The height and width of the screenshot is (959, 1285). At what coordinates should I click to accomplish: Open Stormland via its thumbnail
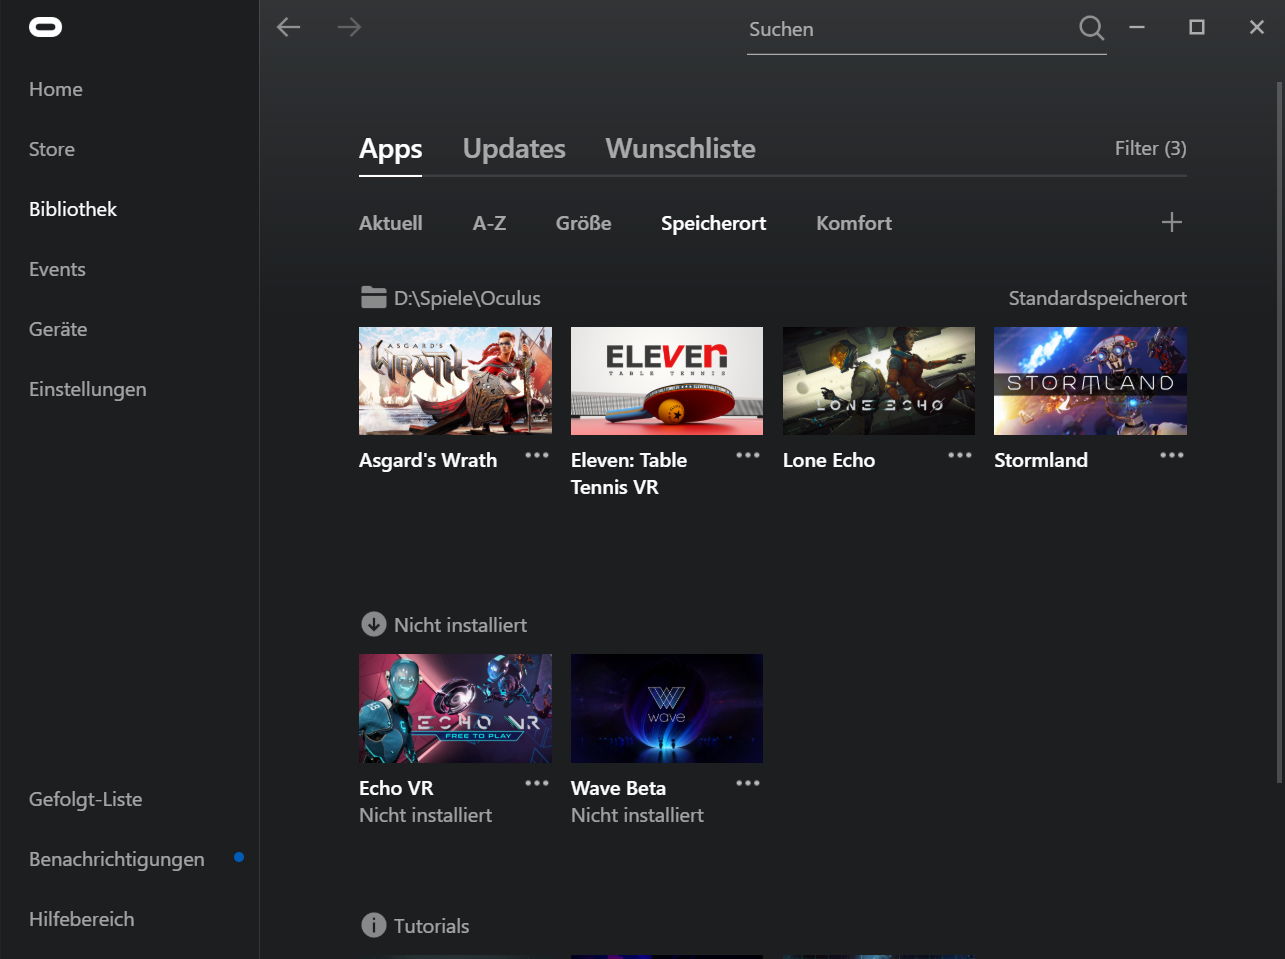(x=1089, y=380)
